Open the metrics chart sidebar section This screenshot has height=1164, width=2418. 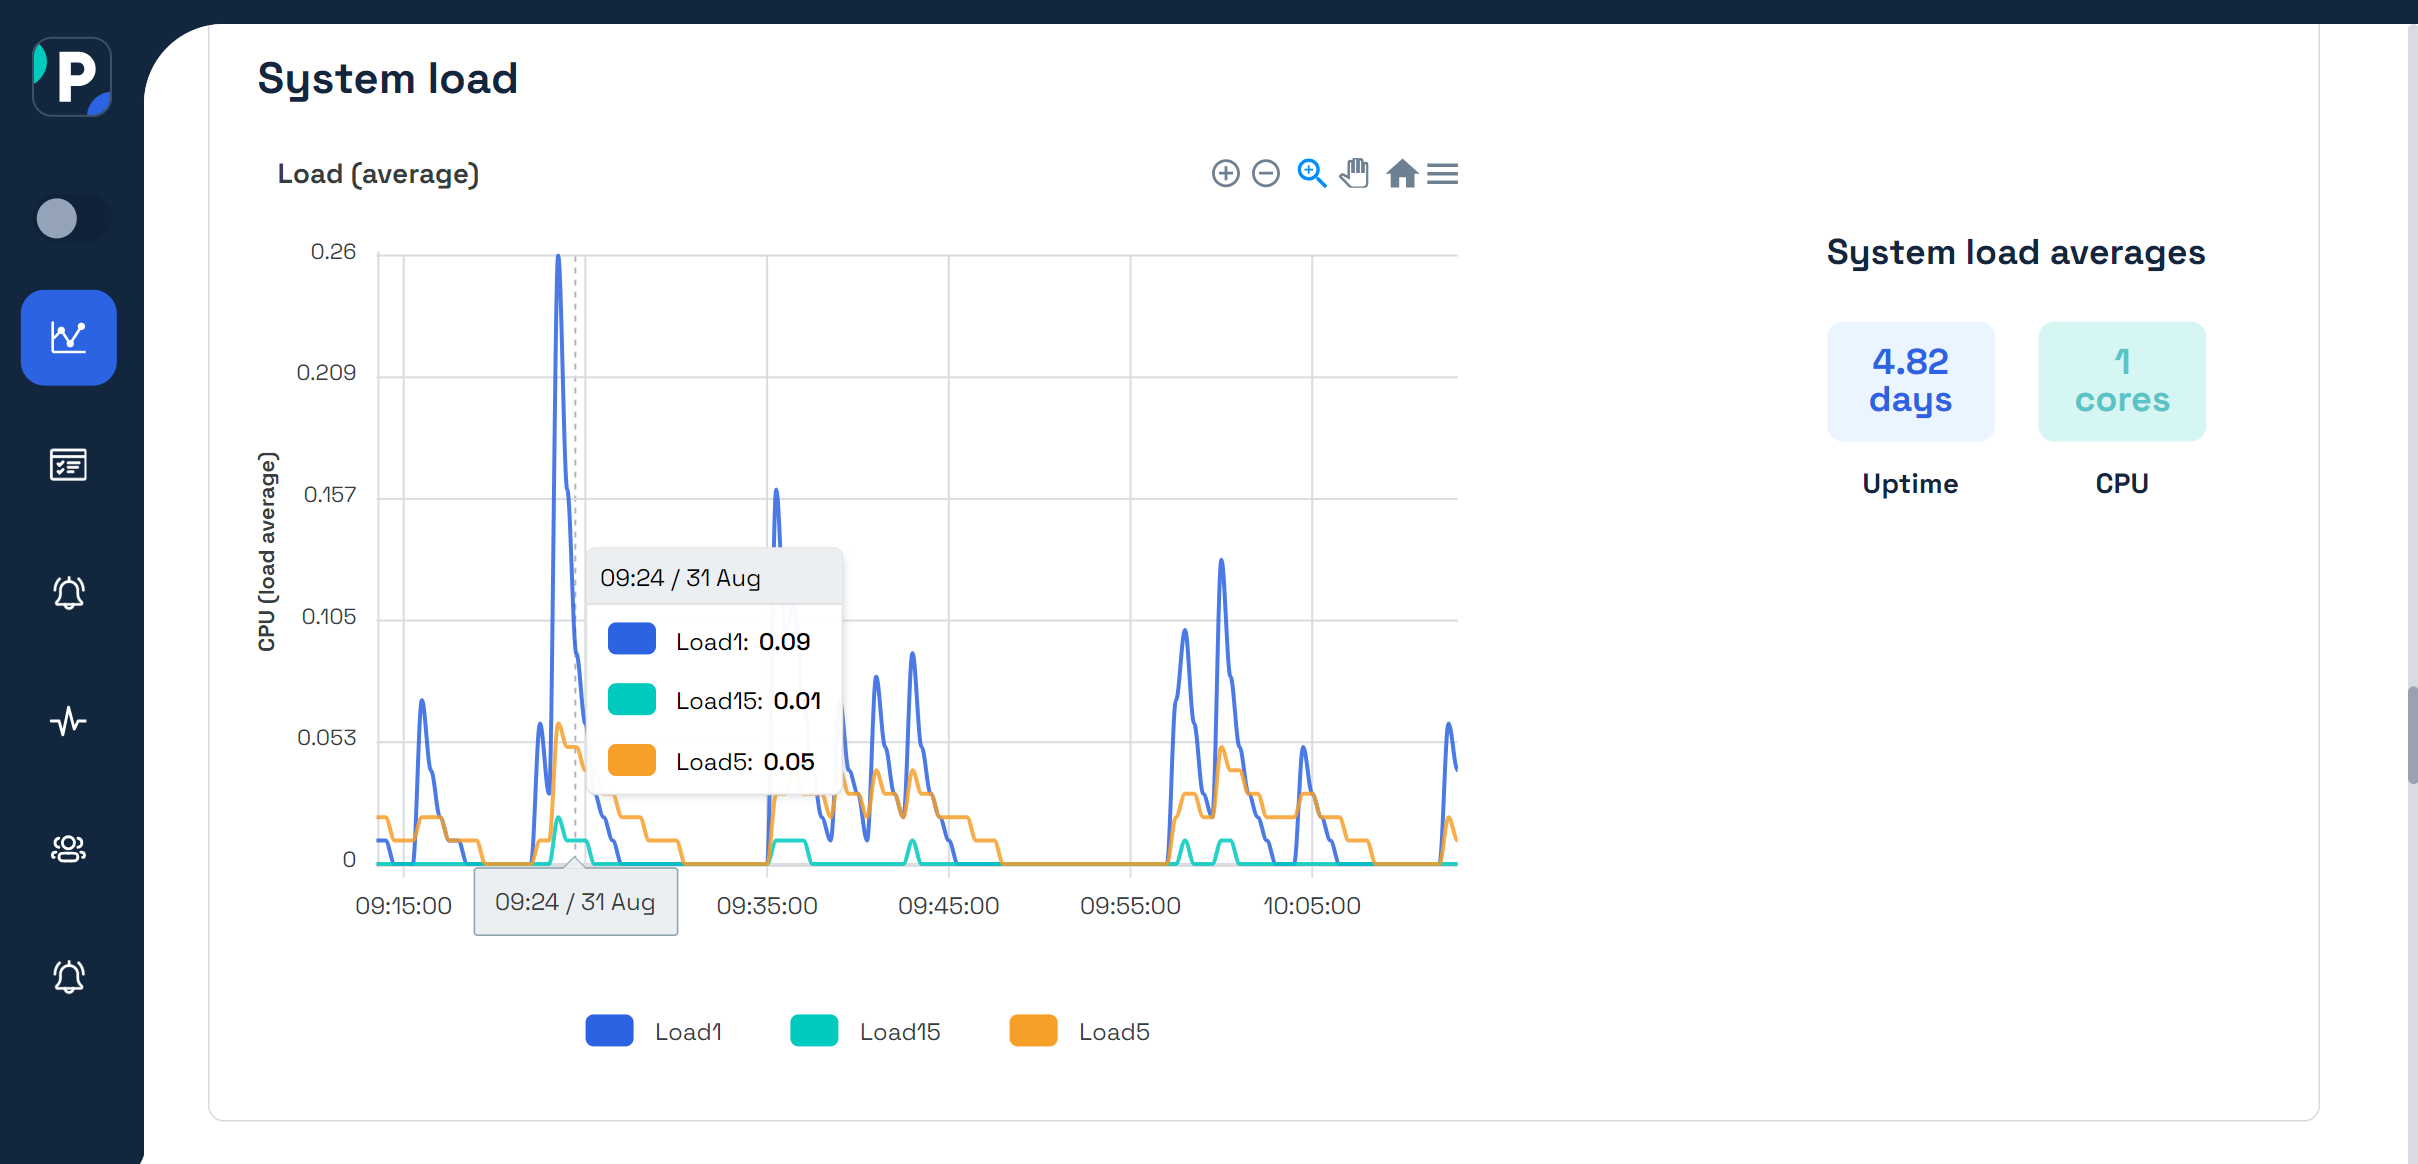click(69, 337)
